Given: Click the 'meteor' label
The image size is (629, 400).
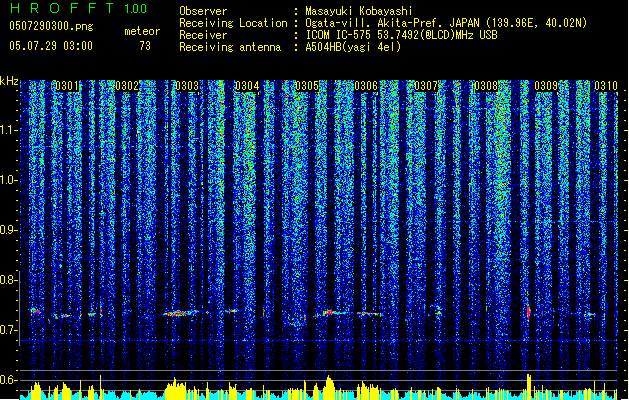Looking at the screenshot, I should [142, 31].
